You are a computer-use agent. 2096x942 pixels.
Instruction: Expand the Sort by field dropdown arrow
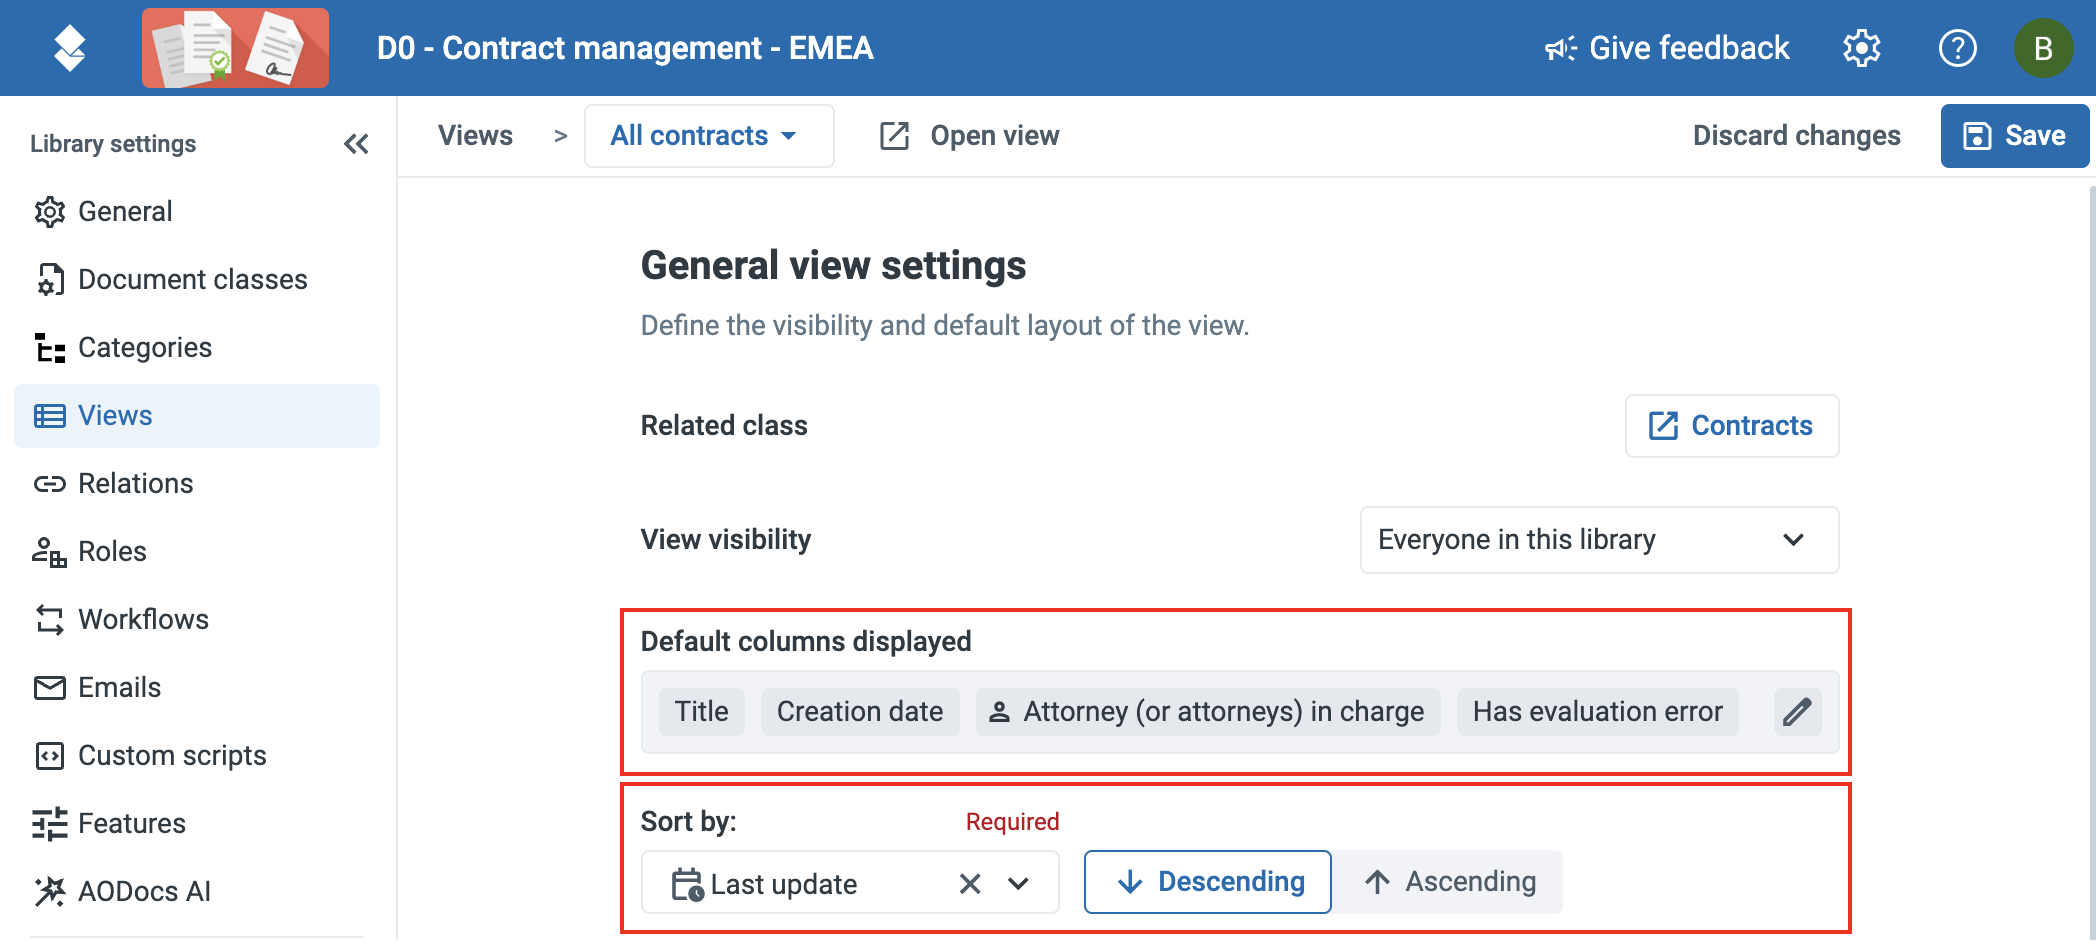click(1018, 884)
